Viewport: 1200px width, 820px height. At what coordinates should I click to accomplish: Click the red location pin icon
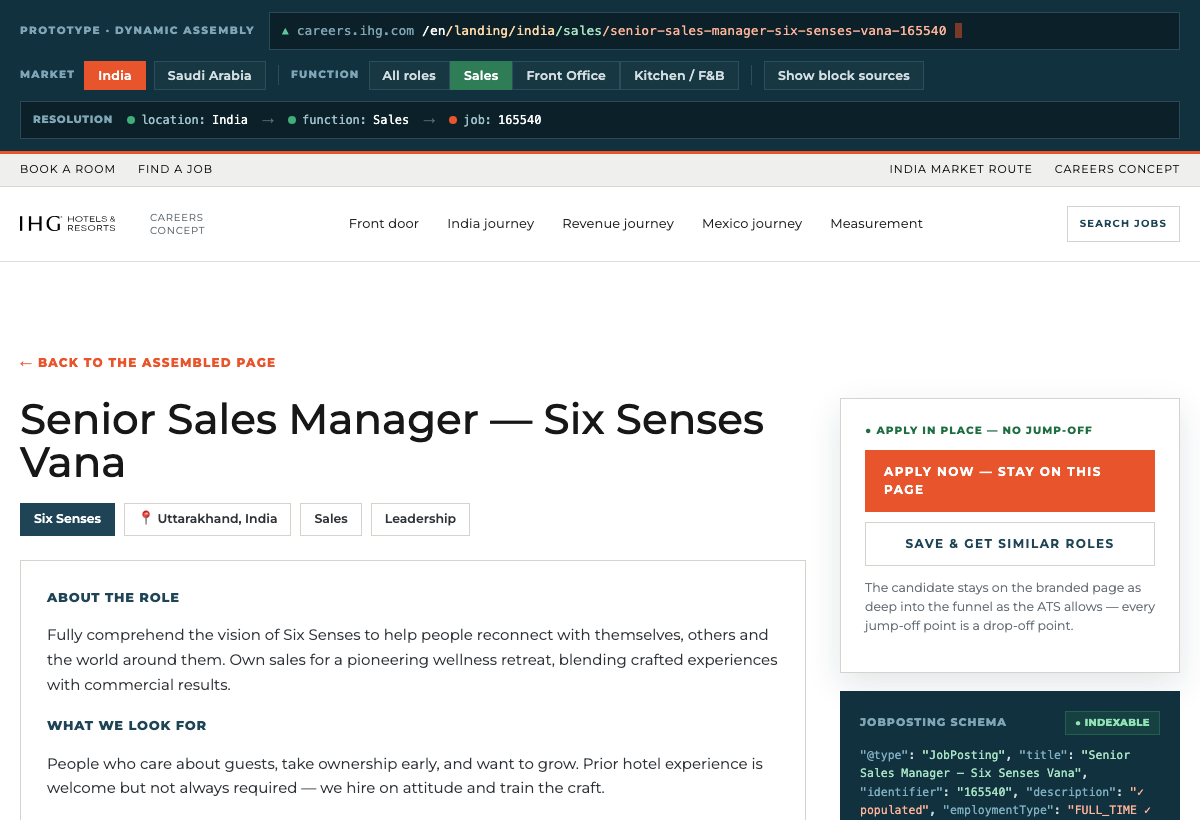coord(145,518)
